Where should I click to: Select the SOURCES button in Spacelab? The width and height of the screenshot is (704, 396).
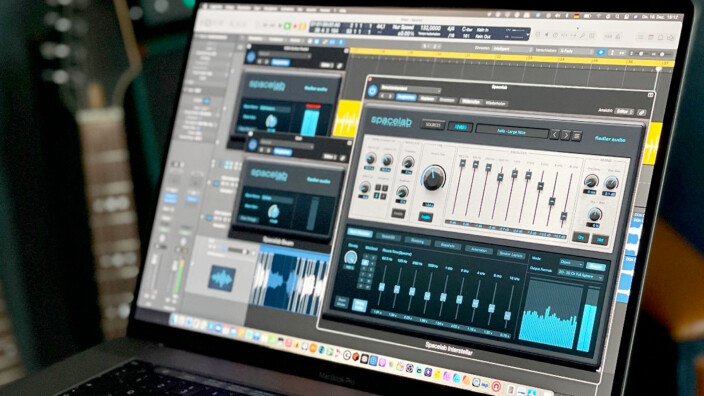pyautogui.click(x=432, y=125)
